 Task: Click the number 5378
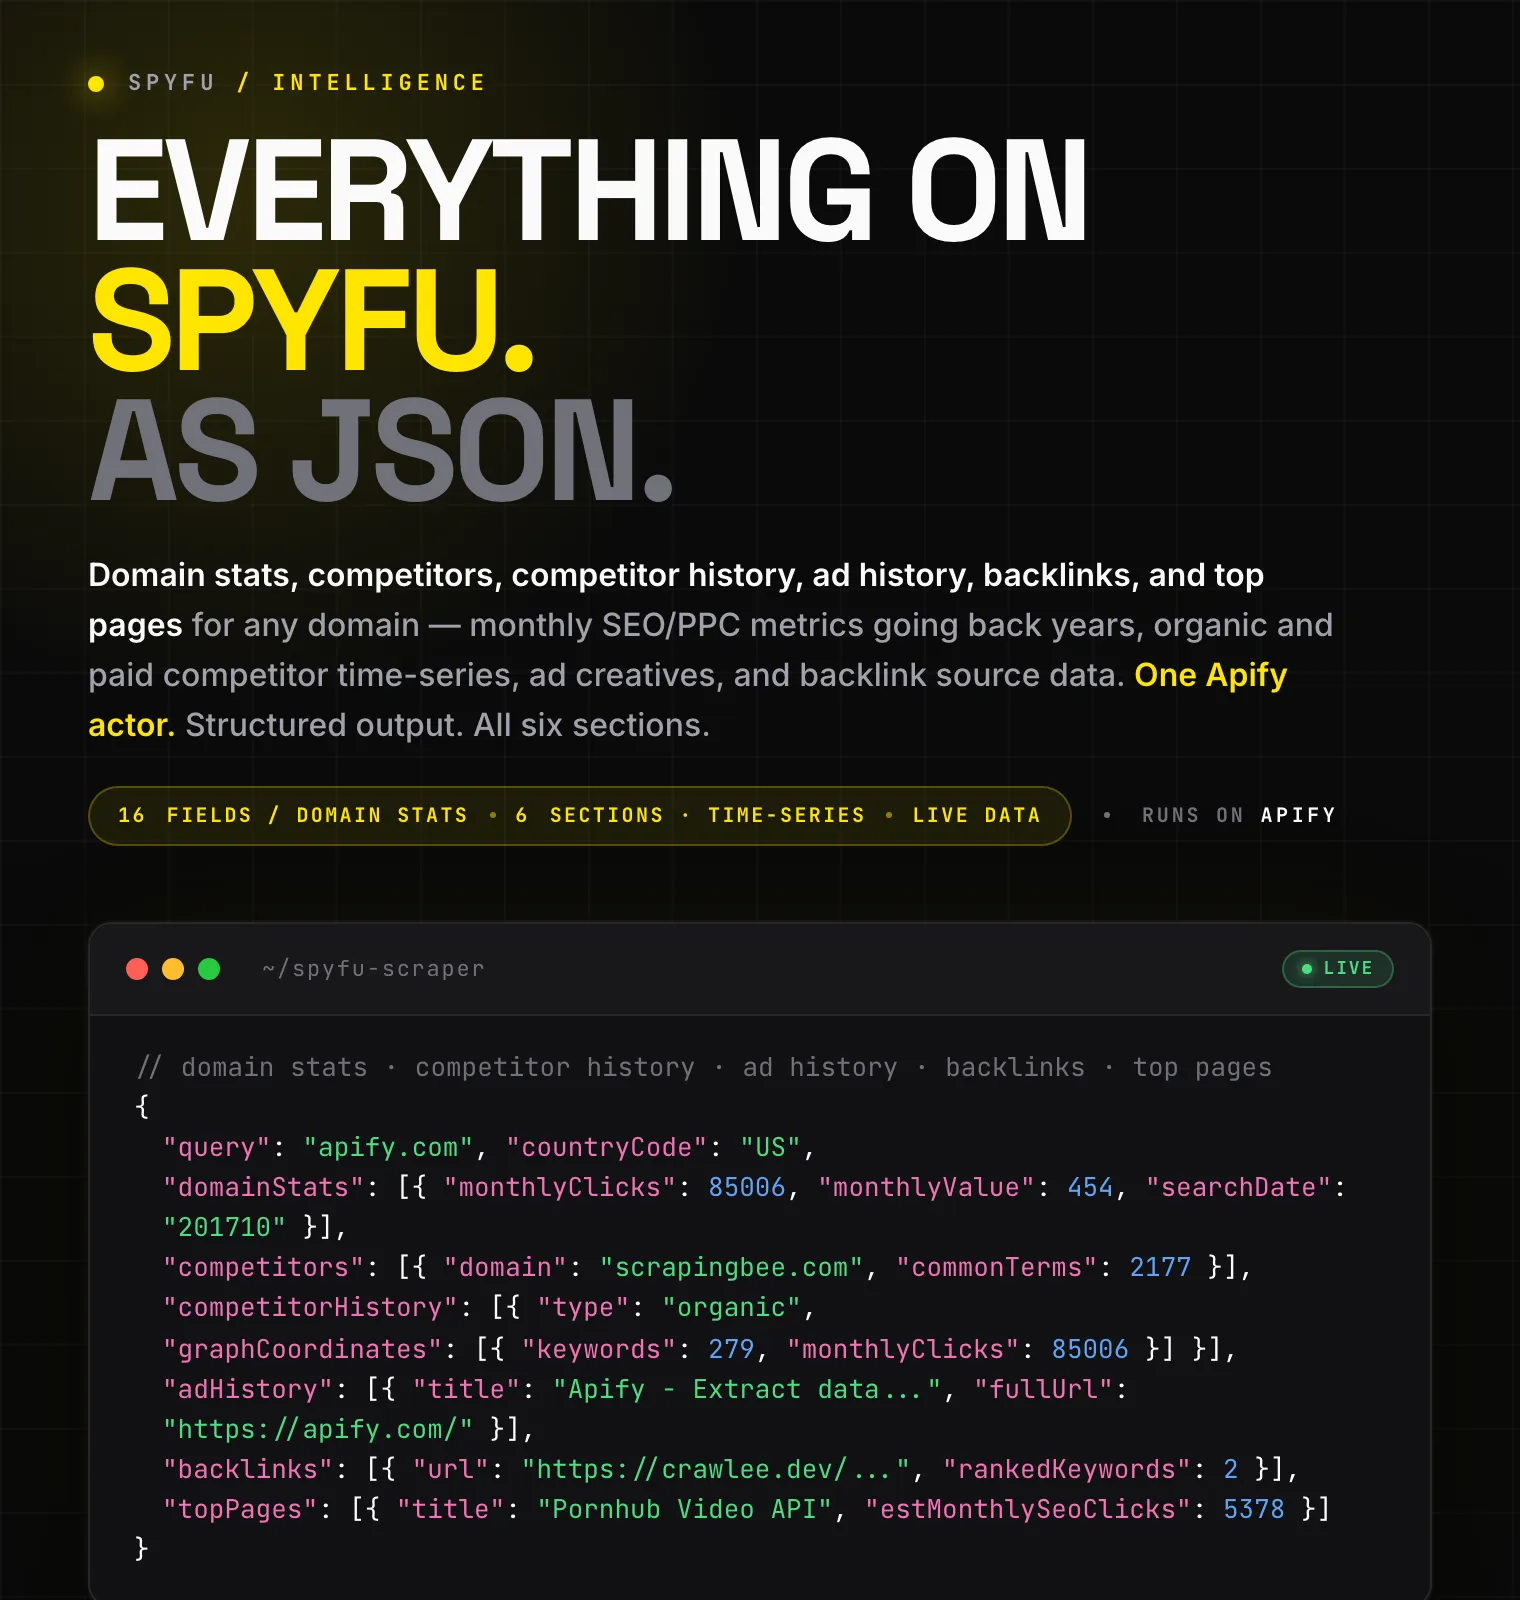(1254, 1509)
